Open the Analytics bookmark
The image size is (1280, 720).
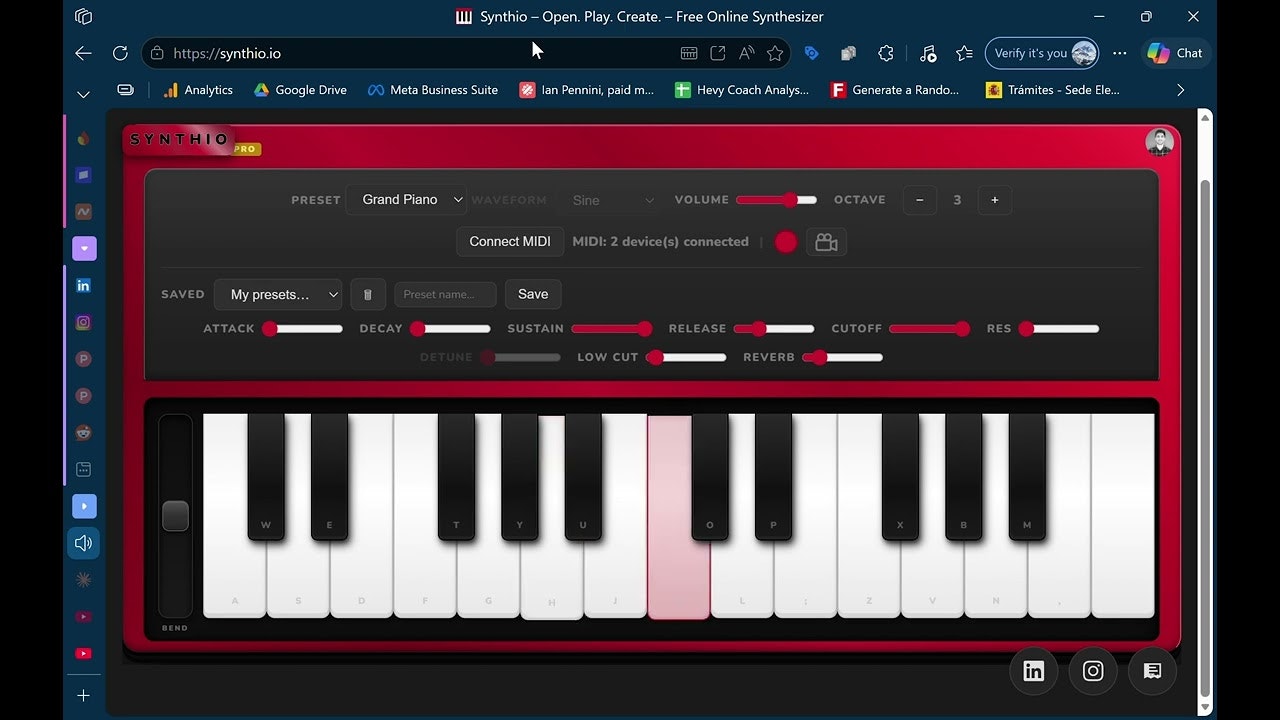click(197, 90)
